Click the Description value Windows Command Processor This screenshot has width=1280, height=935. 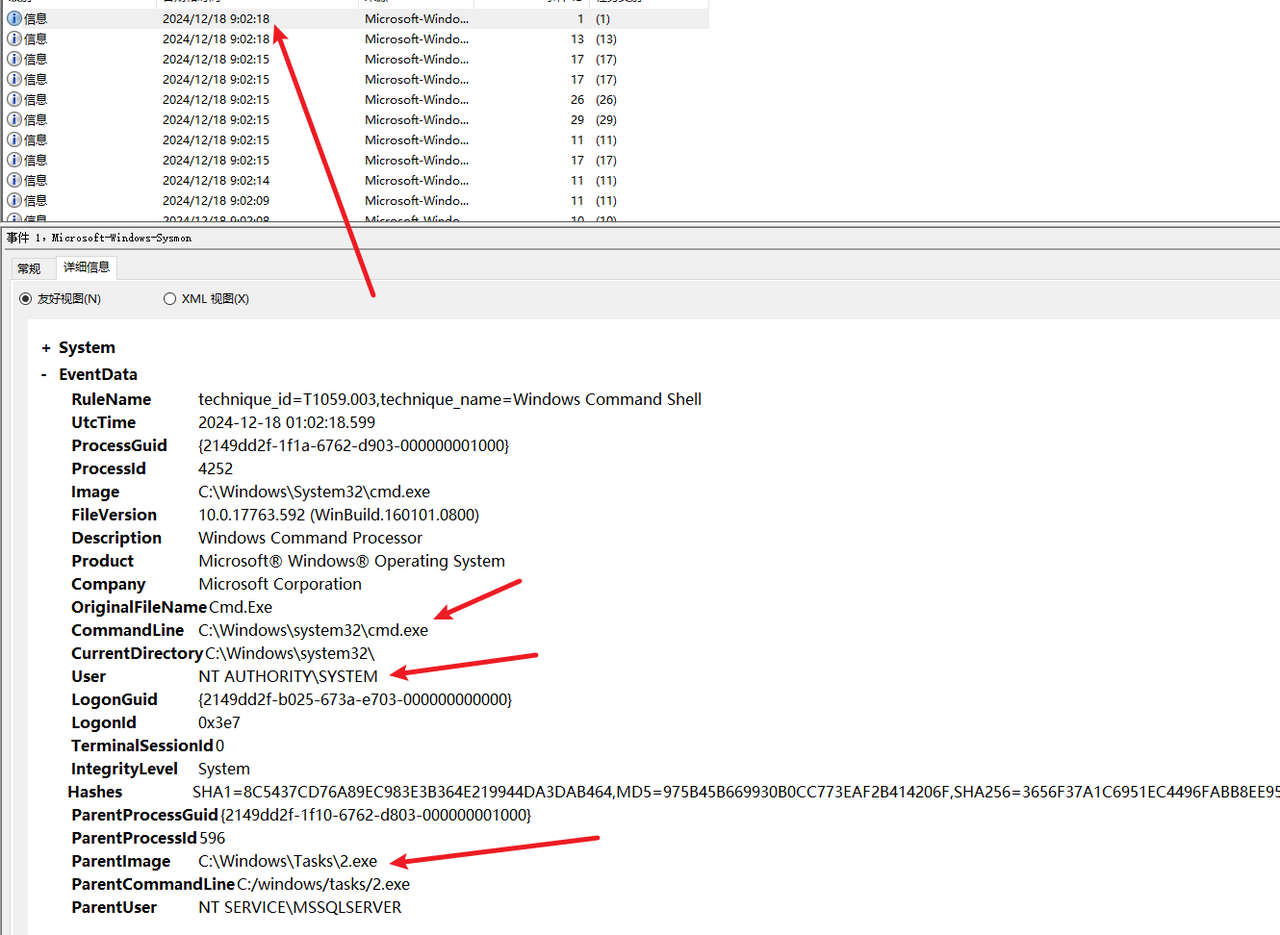coord(310,538)
